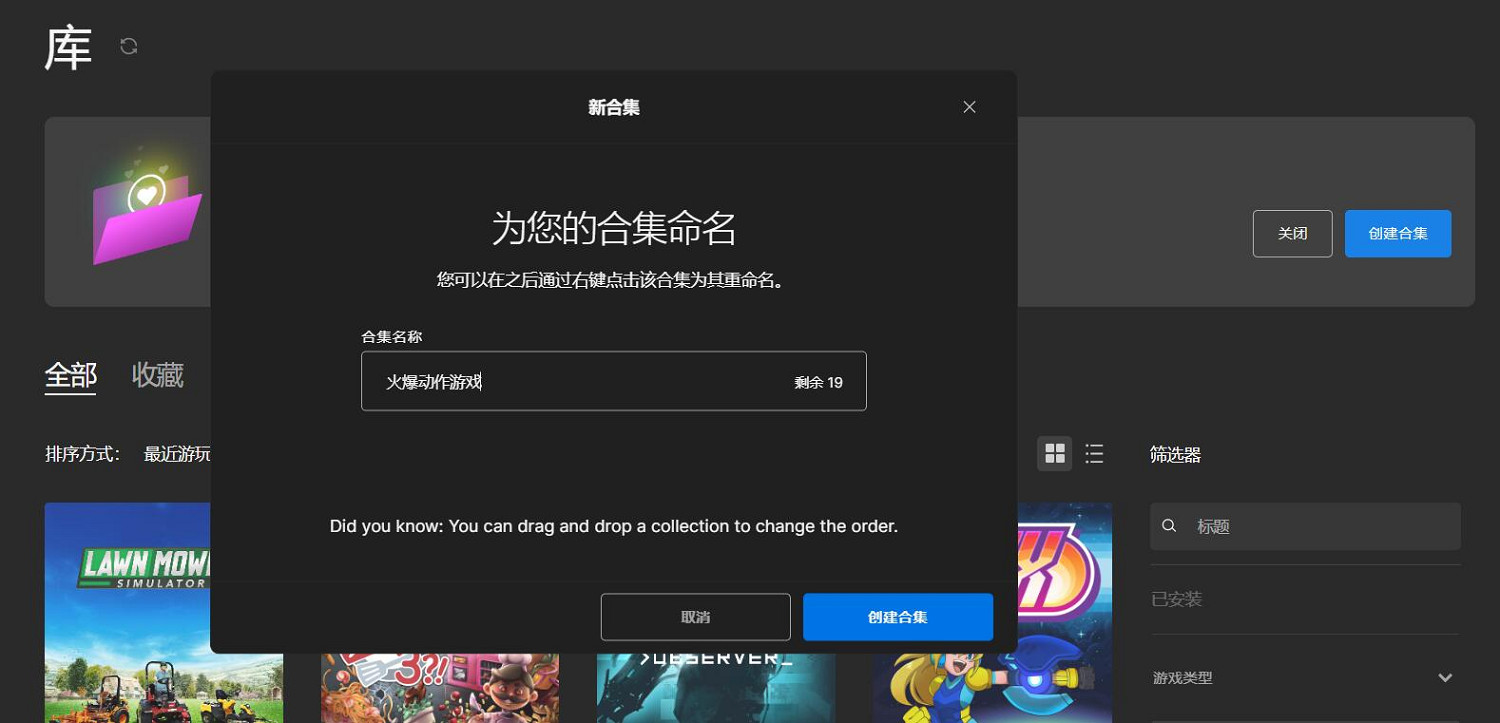Click the search magnifier in the 标题 field

(x=1169, y=525)
